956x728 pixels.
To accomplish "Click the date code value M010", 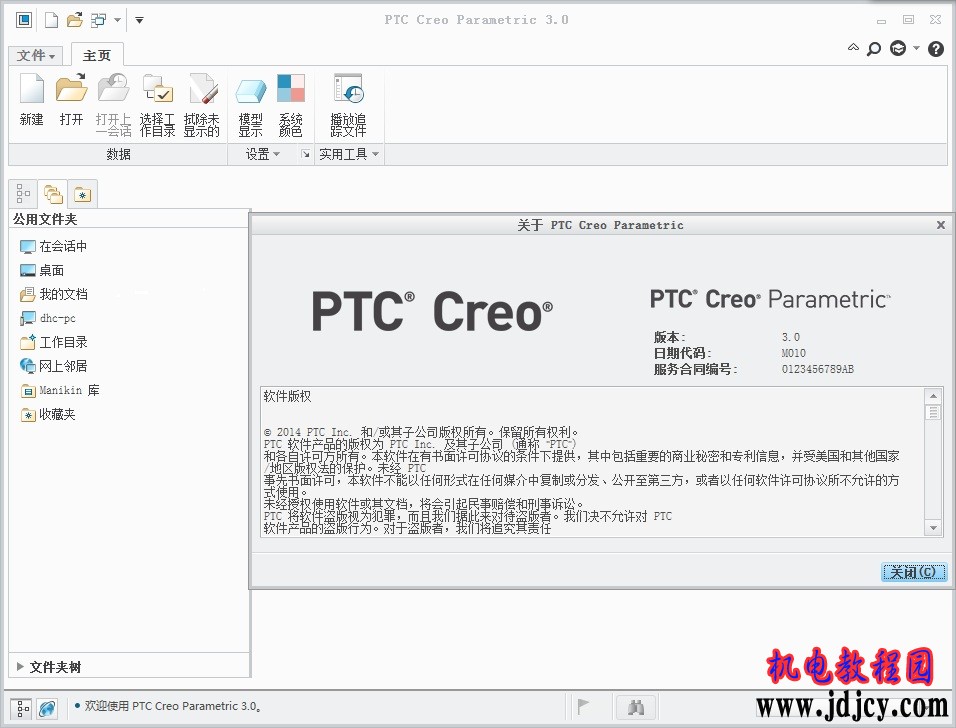I will (793, 353).
